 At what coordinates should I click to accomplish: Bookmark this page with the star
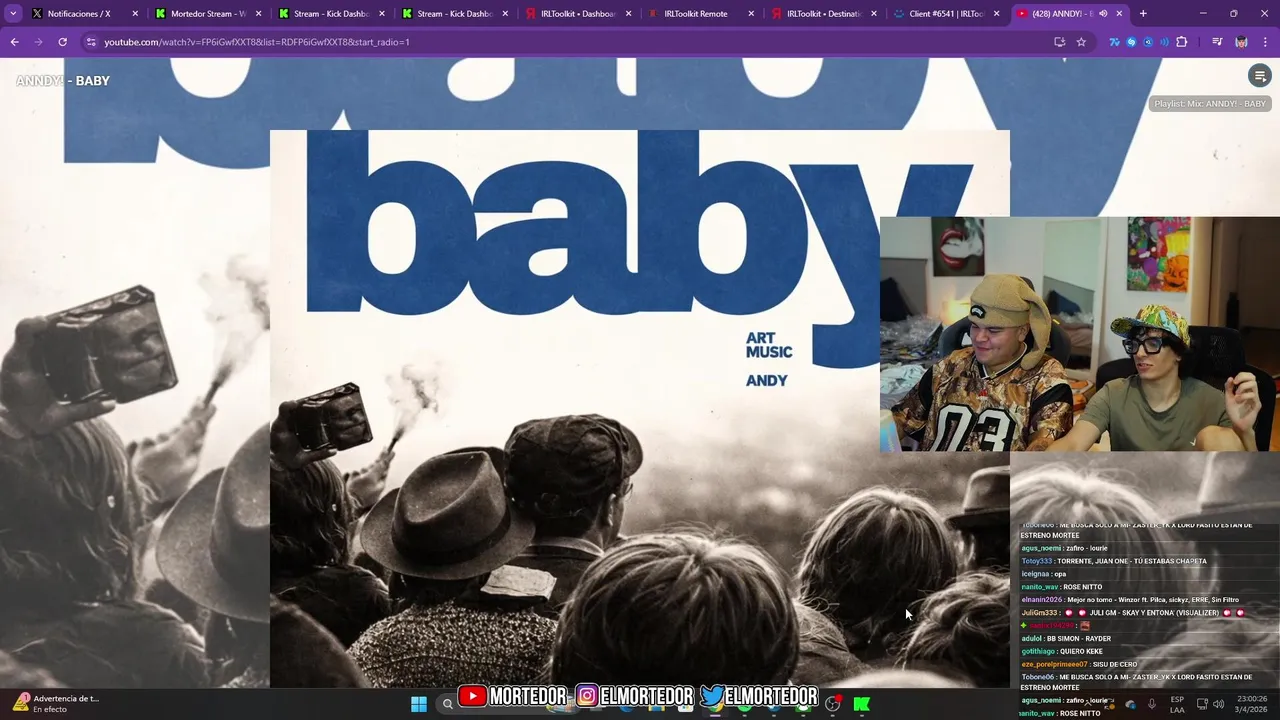point(1081,42)
